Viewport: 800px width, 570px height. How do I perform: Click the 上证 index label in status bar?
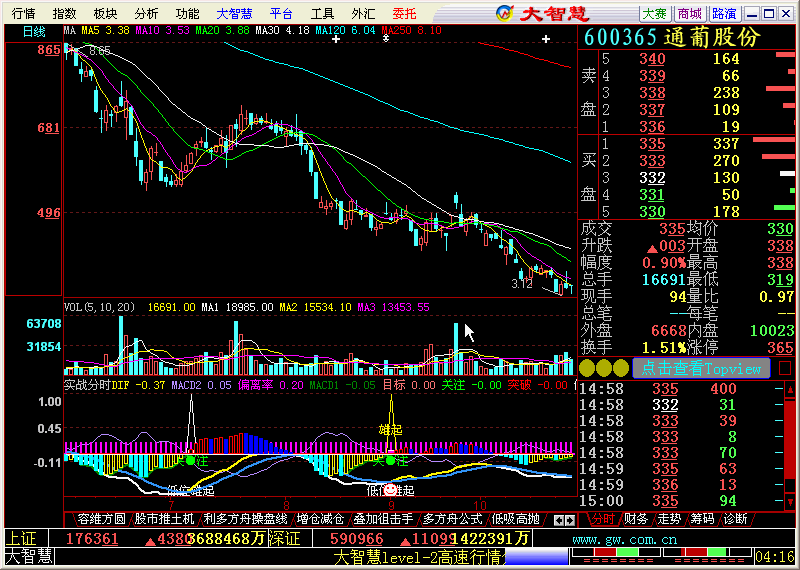(x=21, y=538)
